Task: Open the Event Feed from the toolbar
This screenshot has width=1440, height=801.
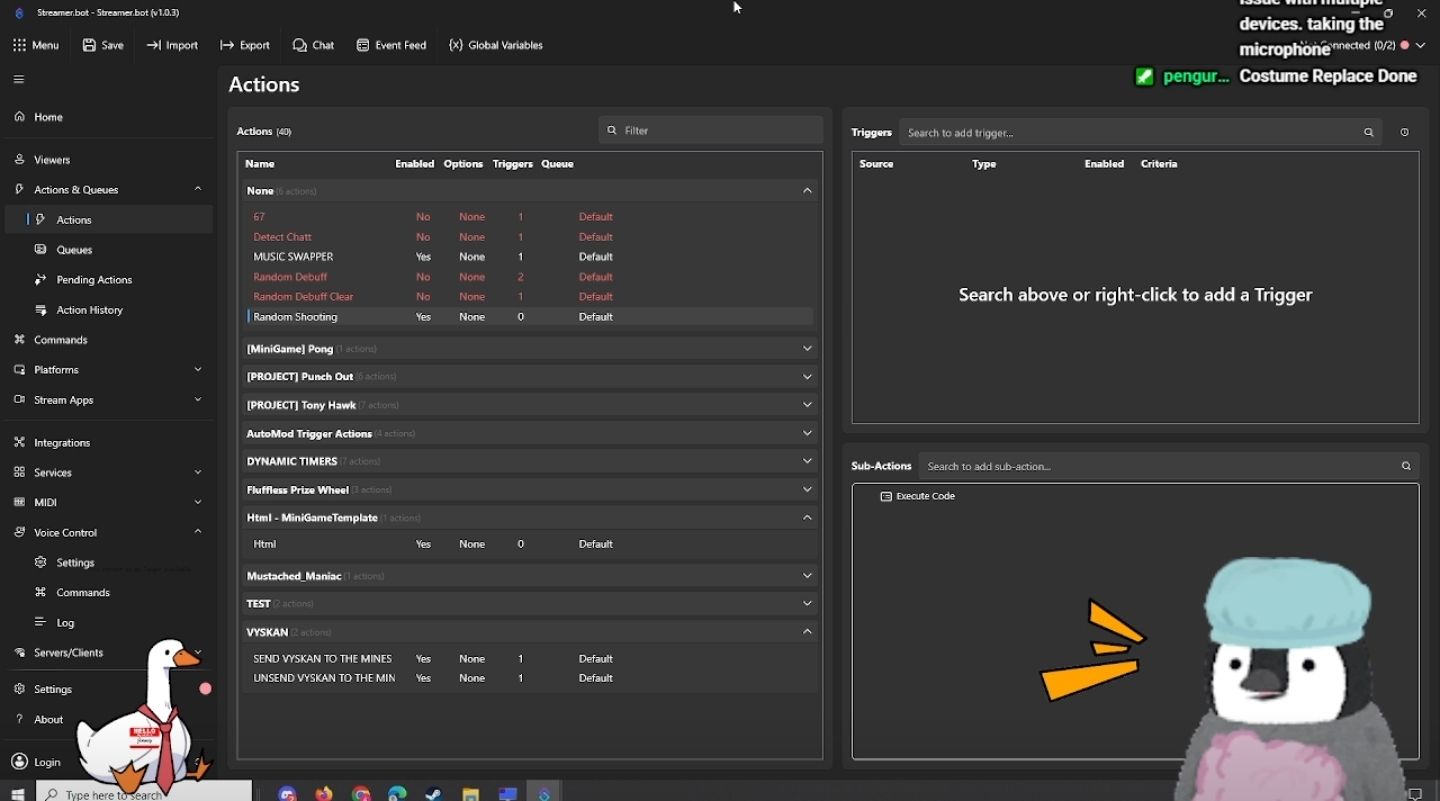Action: (x=391, y=45)
